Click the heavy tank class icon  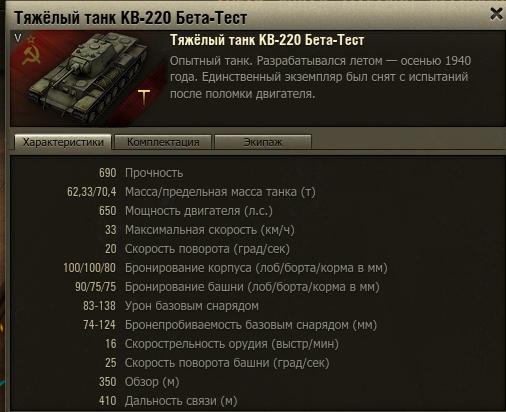144,97
